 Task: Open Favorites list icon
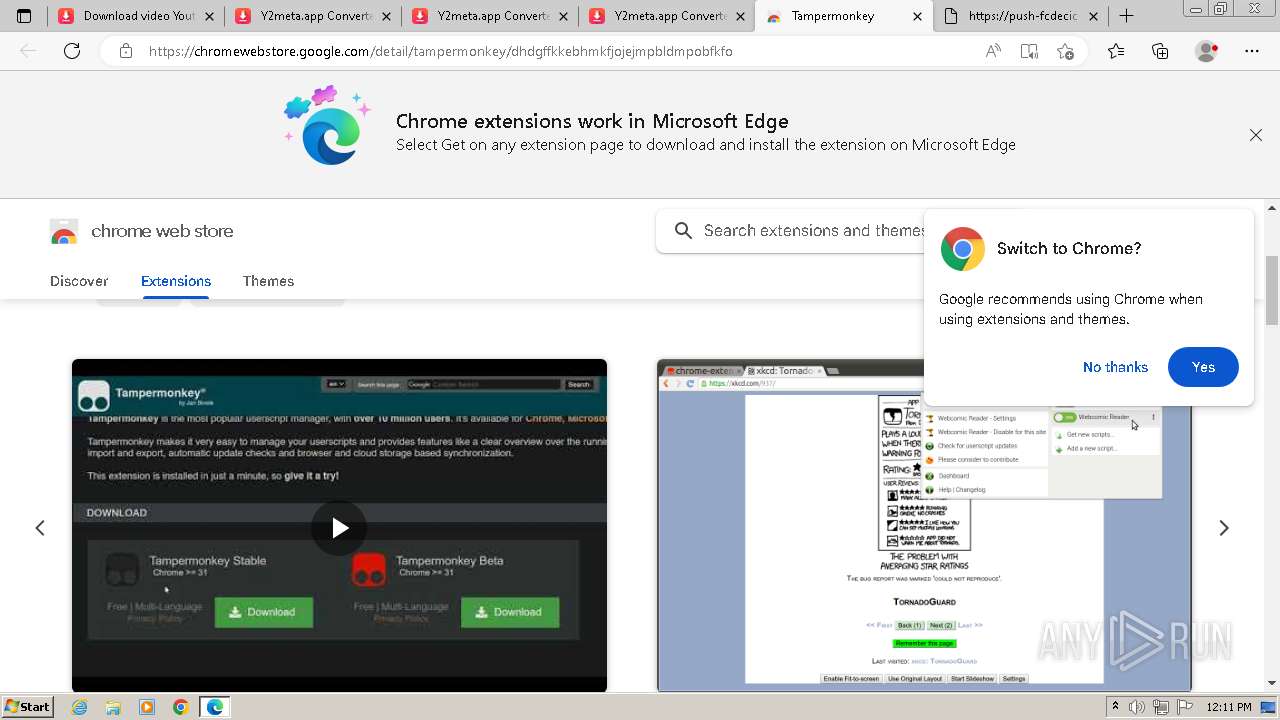[x=1116, y=51]
